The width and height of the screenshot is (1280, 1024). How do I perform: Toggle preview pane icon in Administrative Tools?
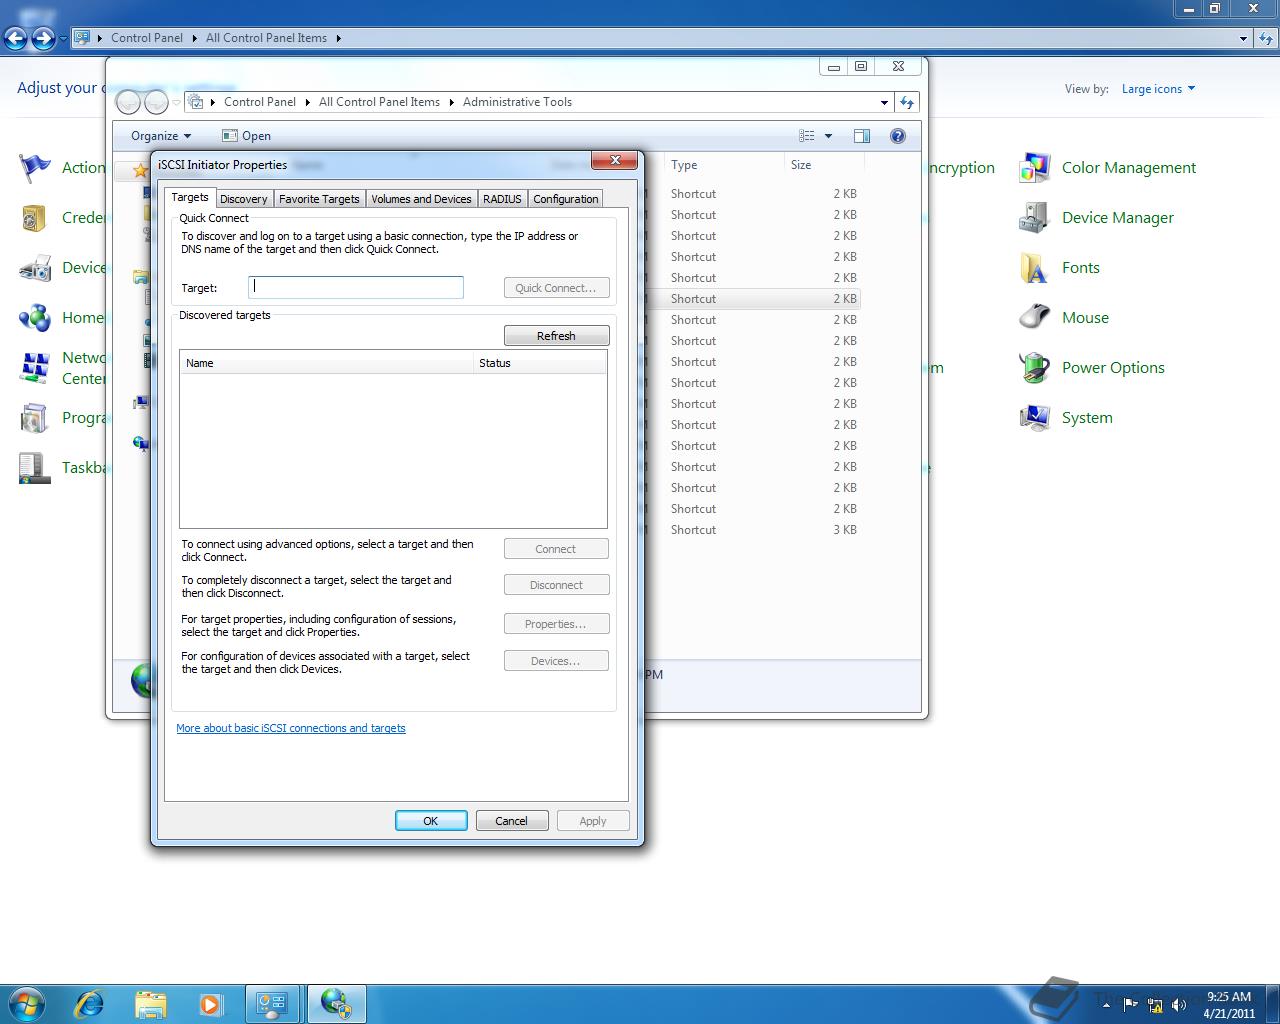pyautogui.click(x=862, y=136)
